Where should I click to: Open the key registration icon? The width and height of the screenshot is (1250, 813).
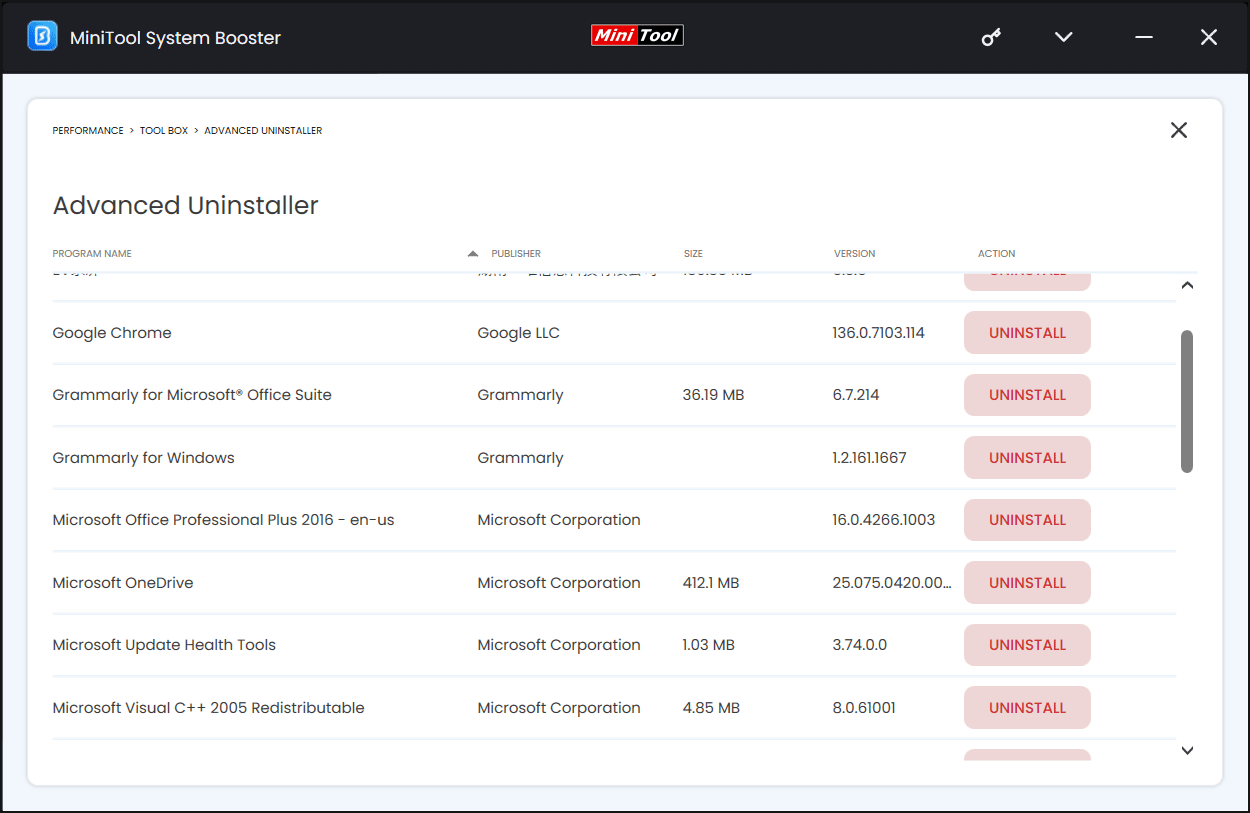click(991, 37)
